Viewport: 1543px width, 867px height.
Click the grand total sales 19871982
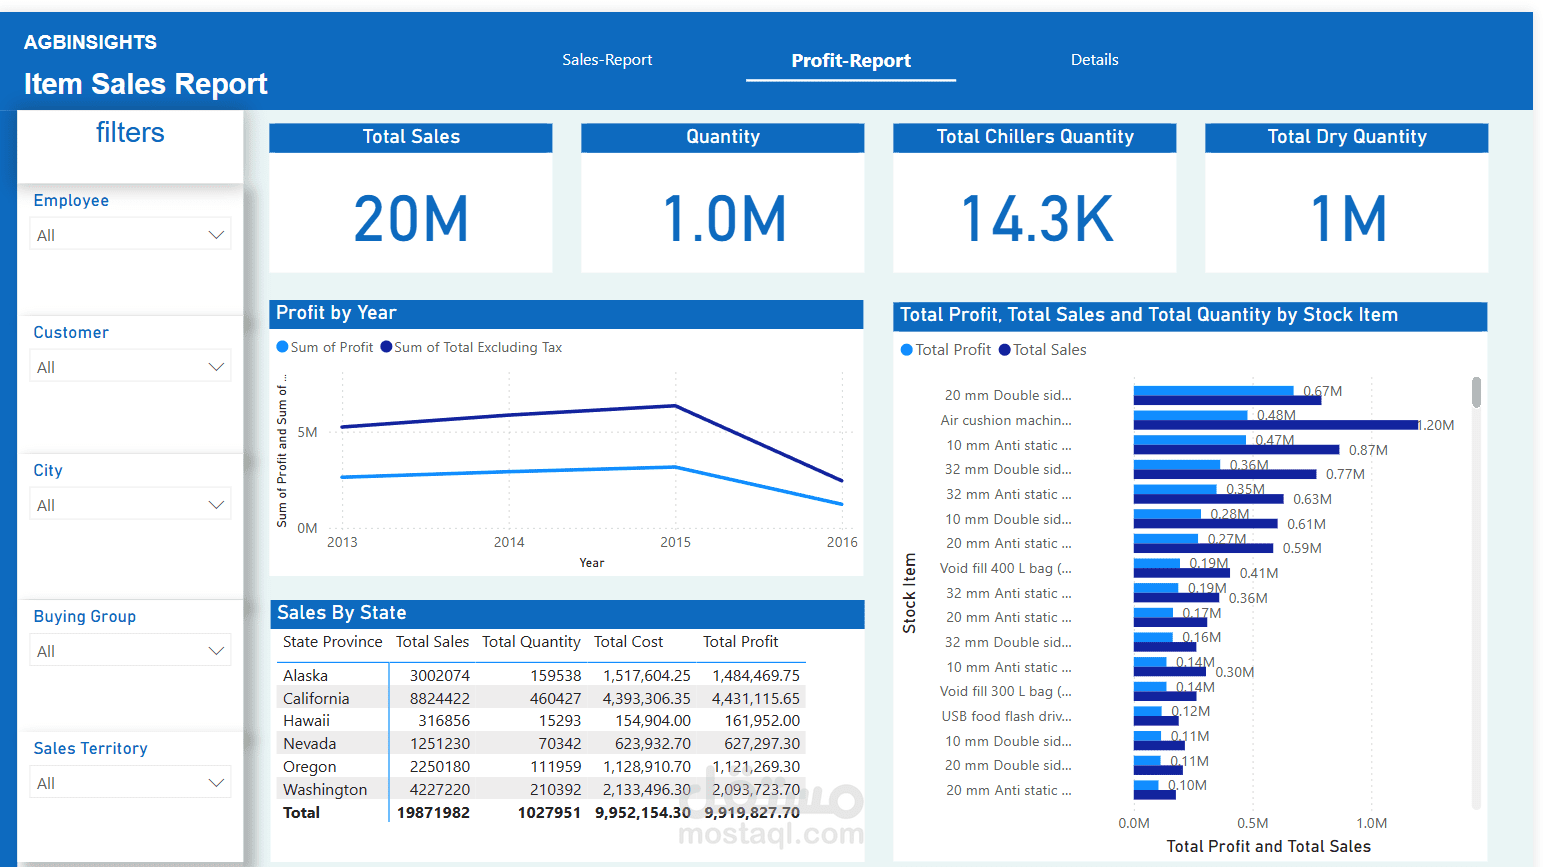click(433, 813)
